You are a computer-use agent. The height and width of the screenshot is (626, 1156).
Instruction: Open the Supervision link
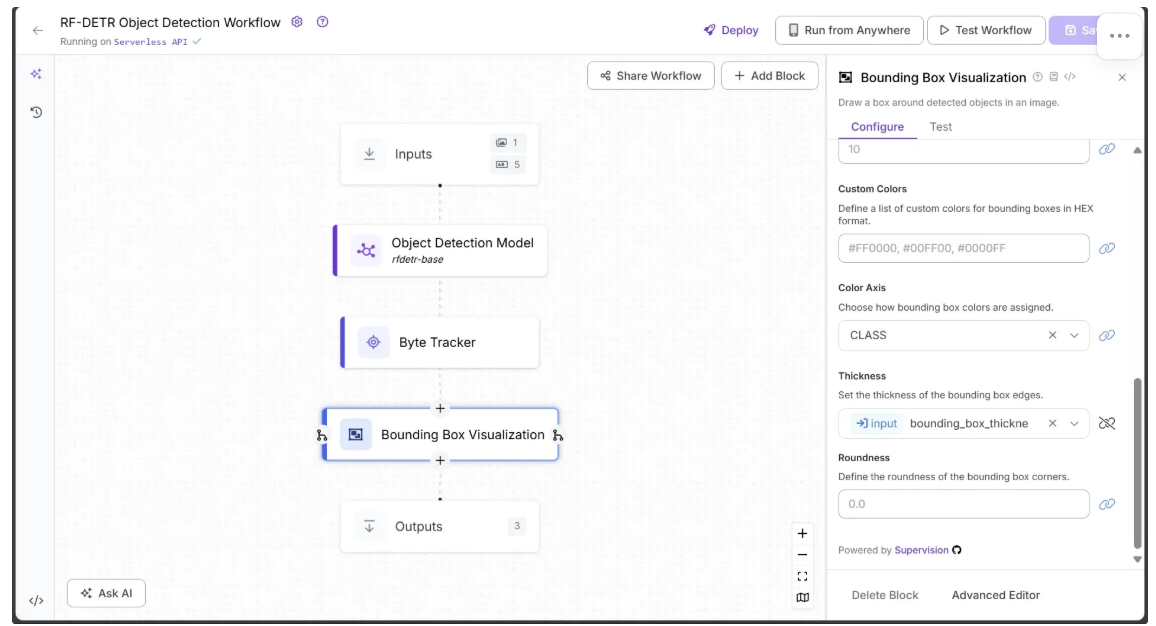click(921, 550)
